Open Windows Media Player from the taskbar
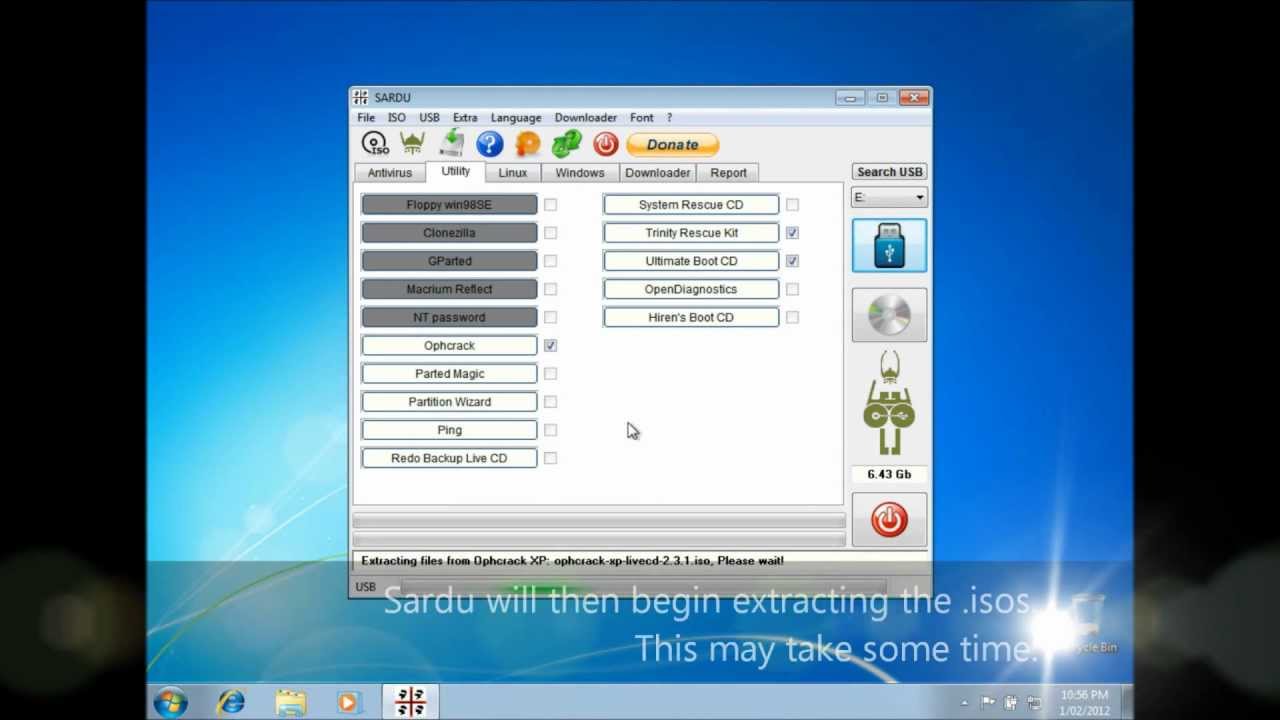Screen dimensions: 1280x720 point(348,702)
